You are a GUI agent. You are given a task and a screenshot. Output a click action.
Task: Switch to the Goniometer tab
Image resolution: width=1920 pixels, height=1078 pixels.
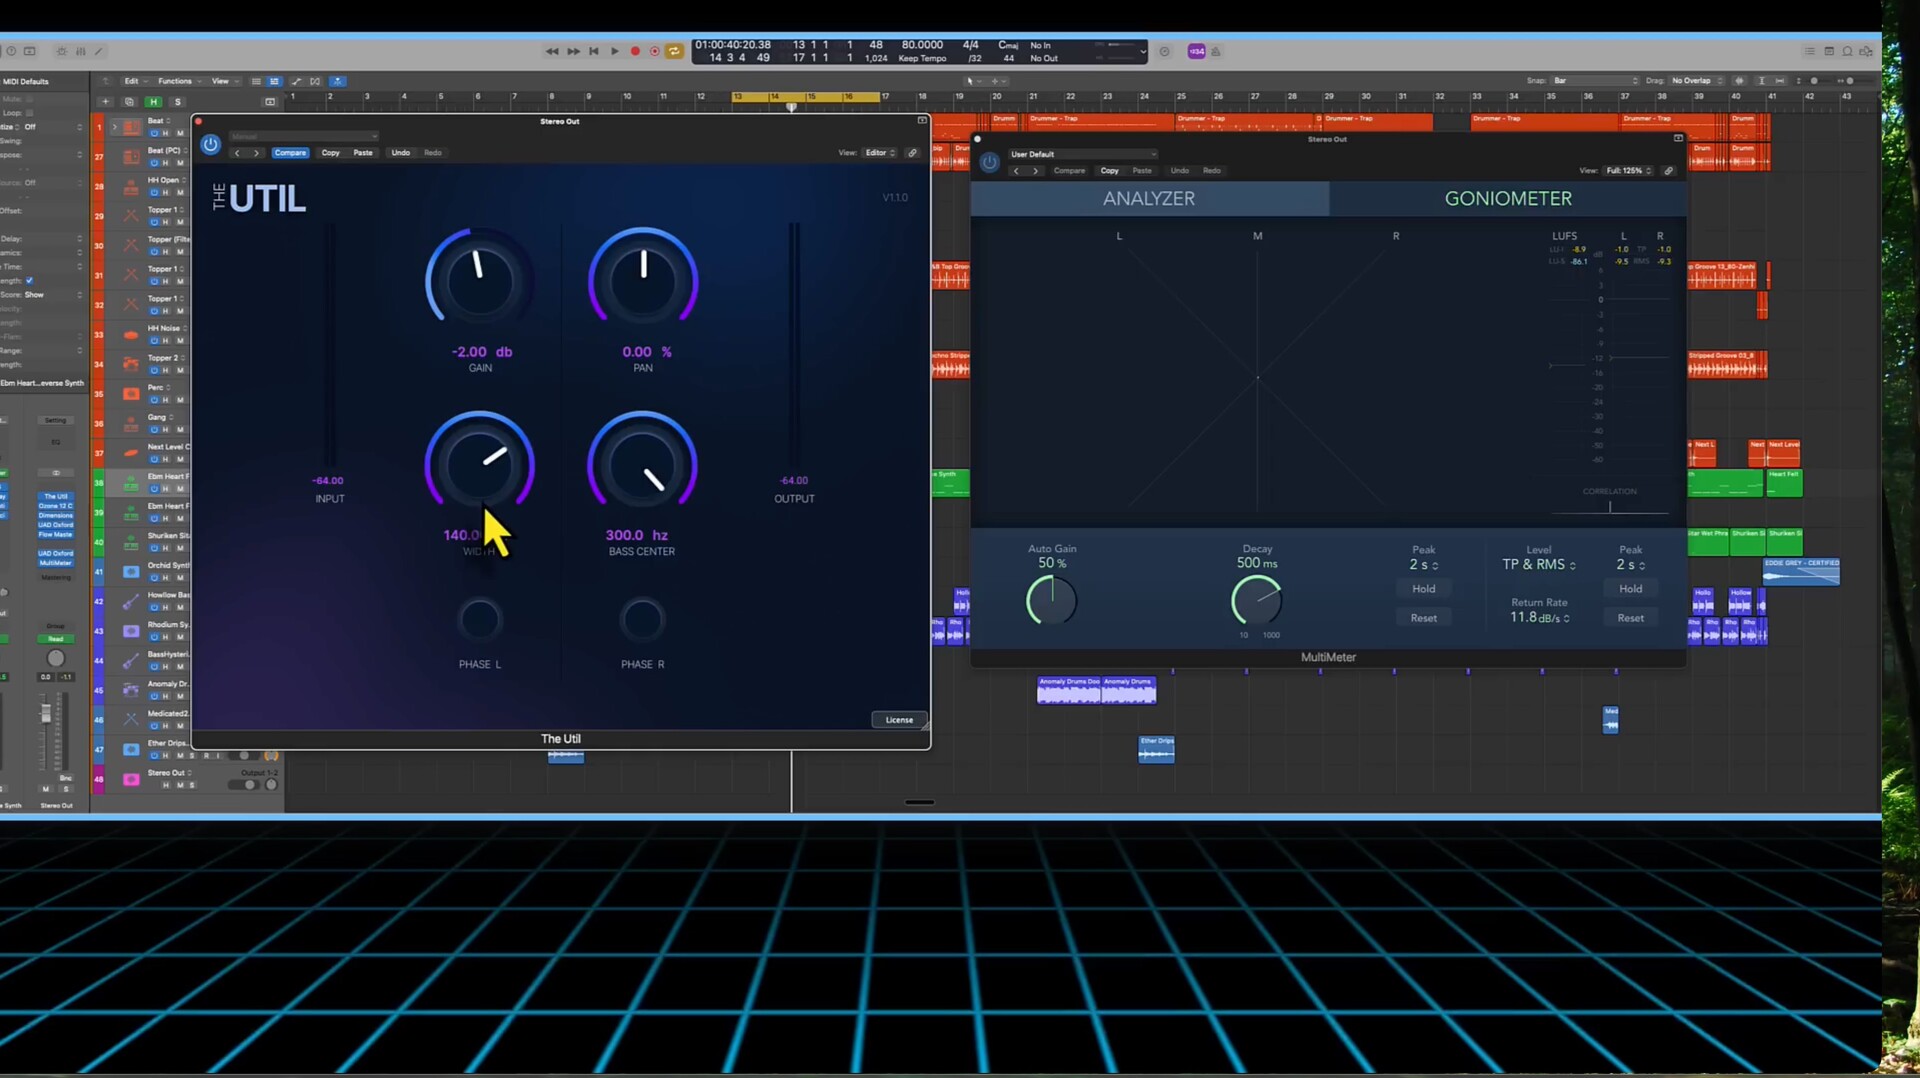1507,198
